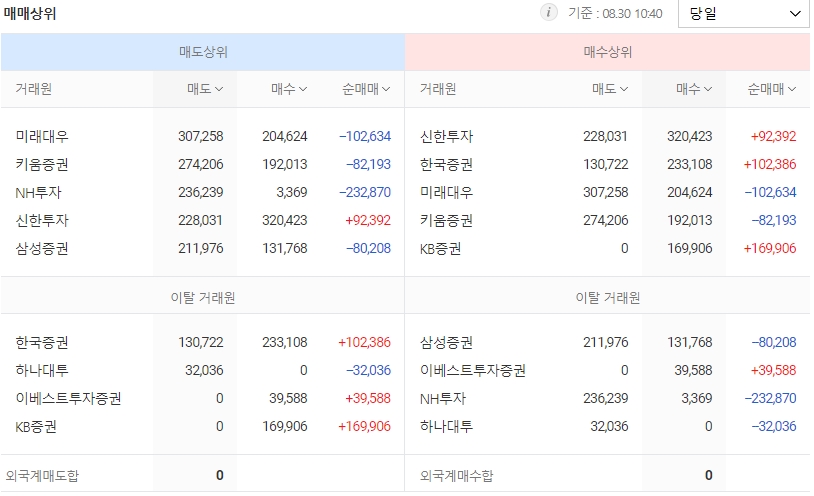The height and width of the screenshot is (496, 814).
Task: Select 삼성증권 in the 매도상위 list
Action: point(42,248)
